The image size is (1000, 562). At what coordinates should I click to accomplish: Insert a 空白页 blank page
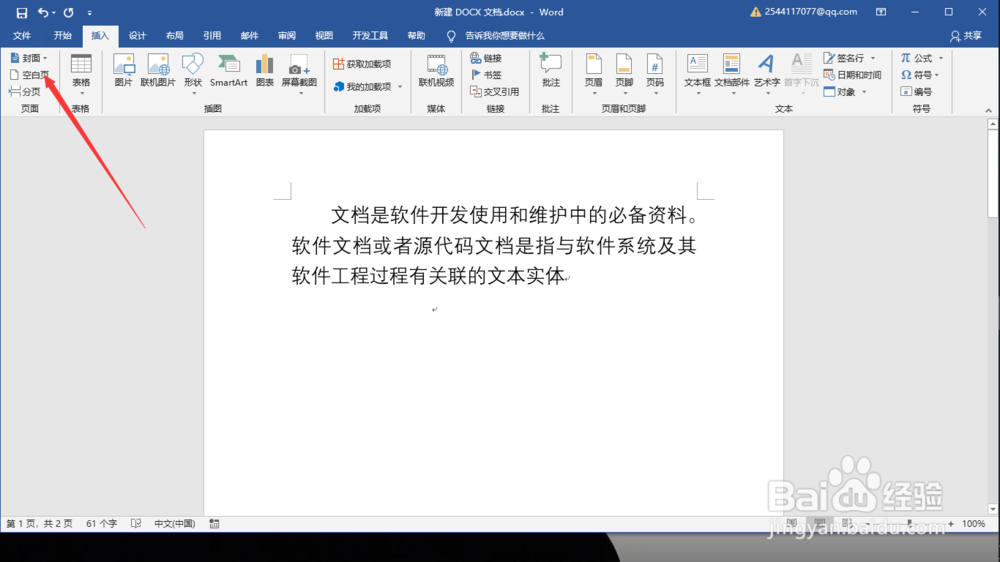pyautogui.click(x=29, y=75)
